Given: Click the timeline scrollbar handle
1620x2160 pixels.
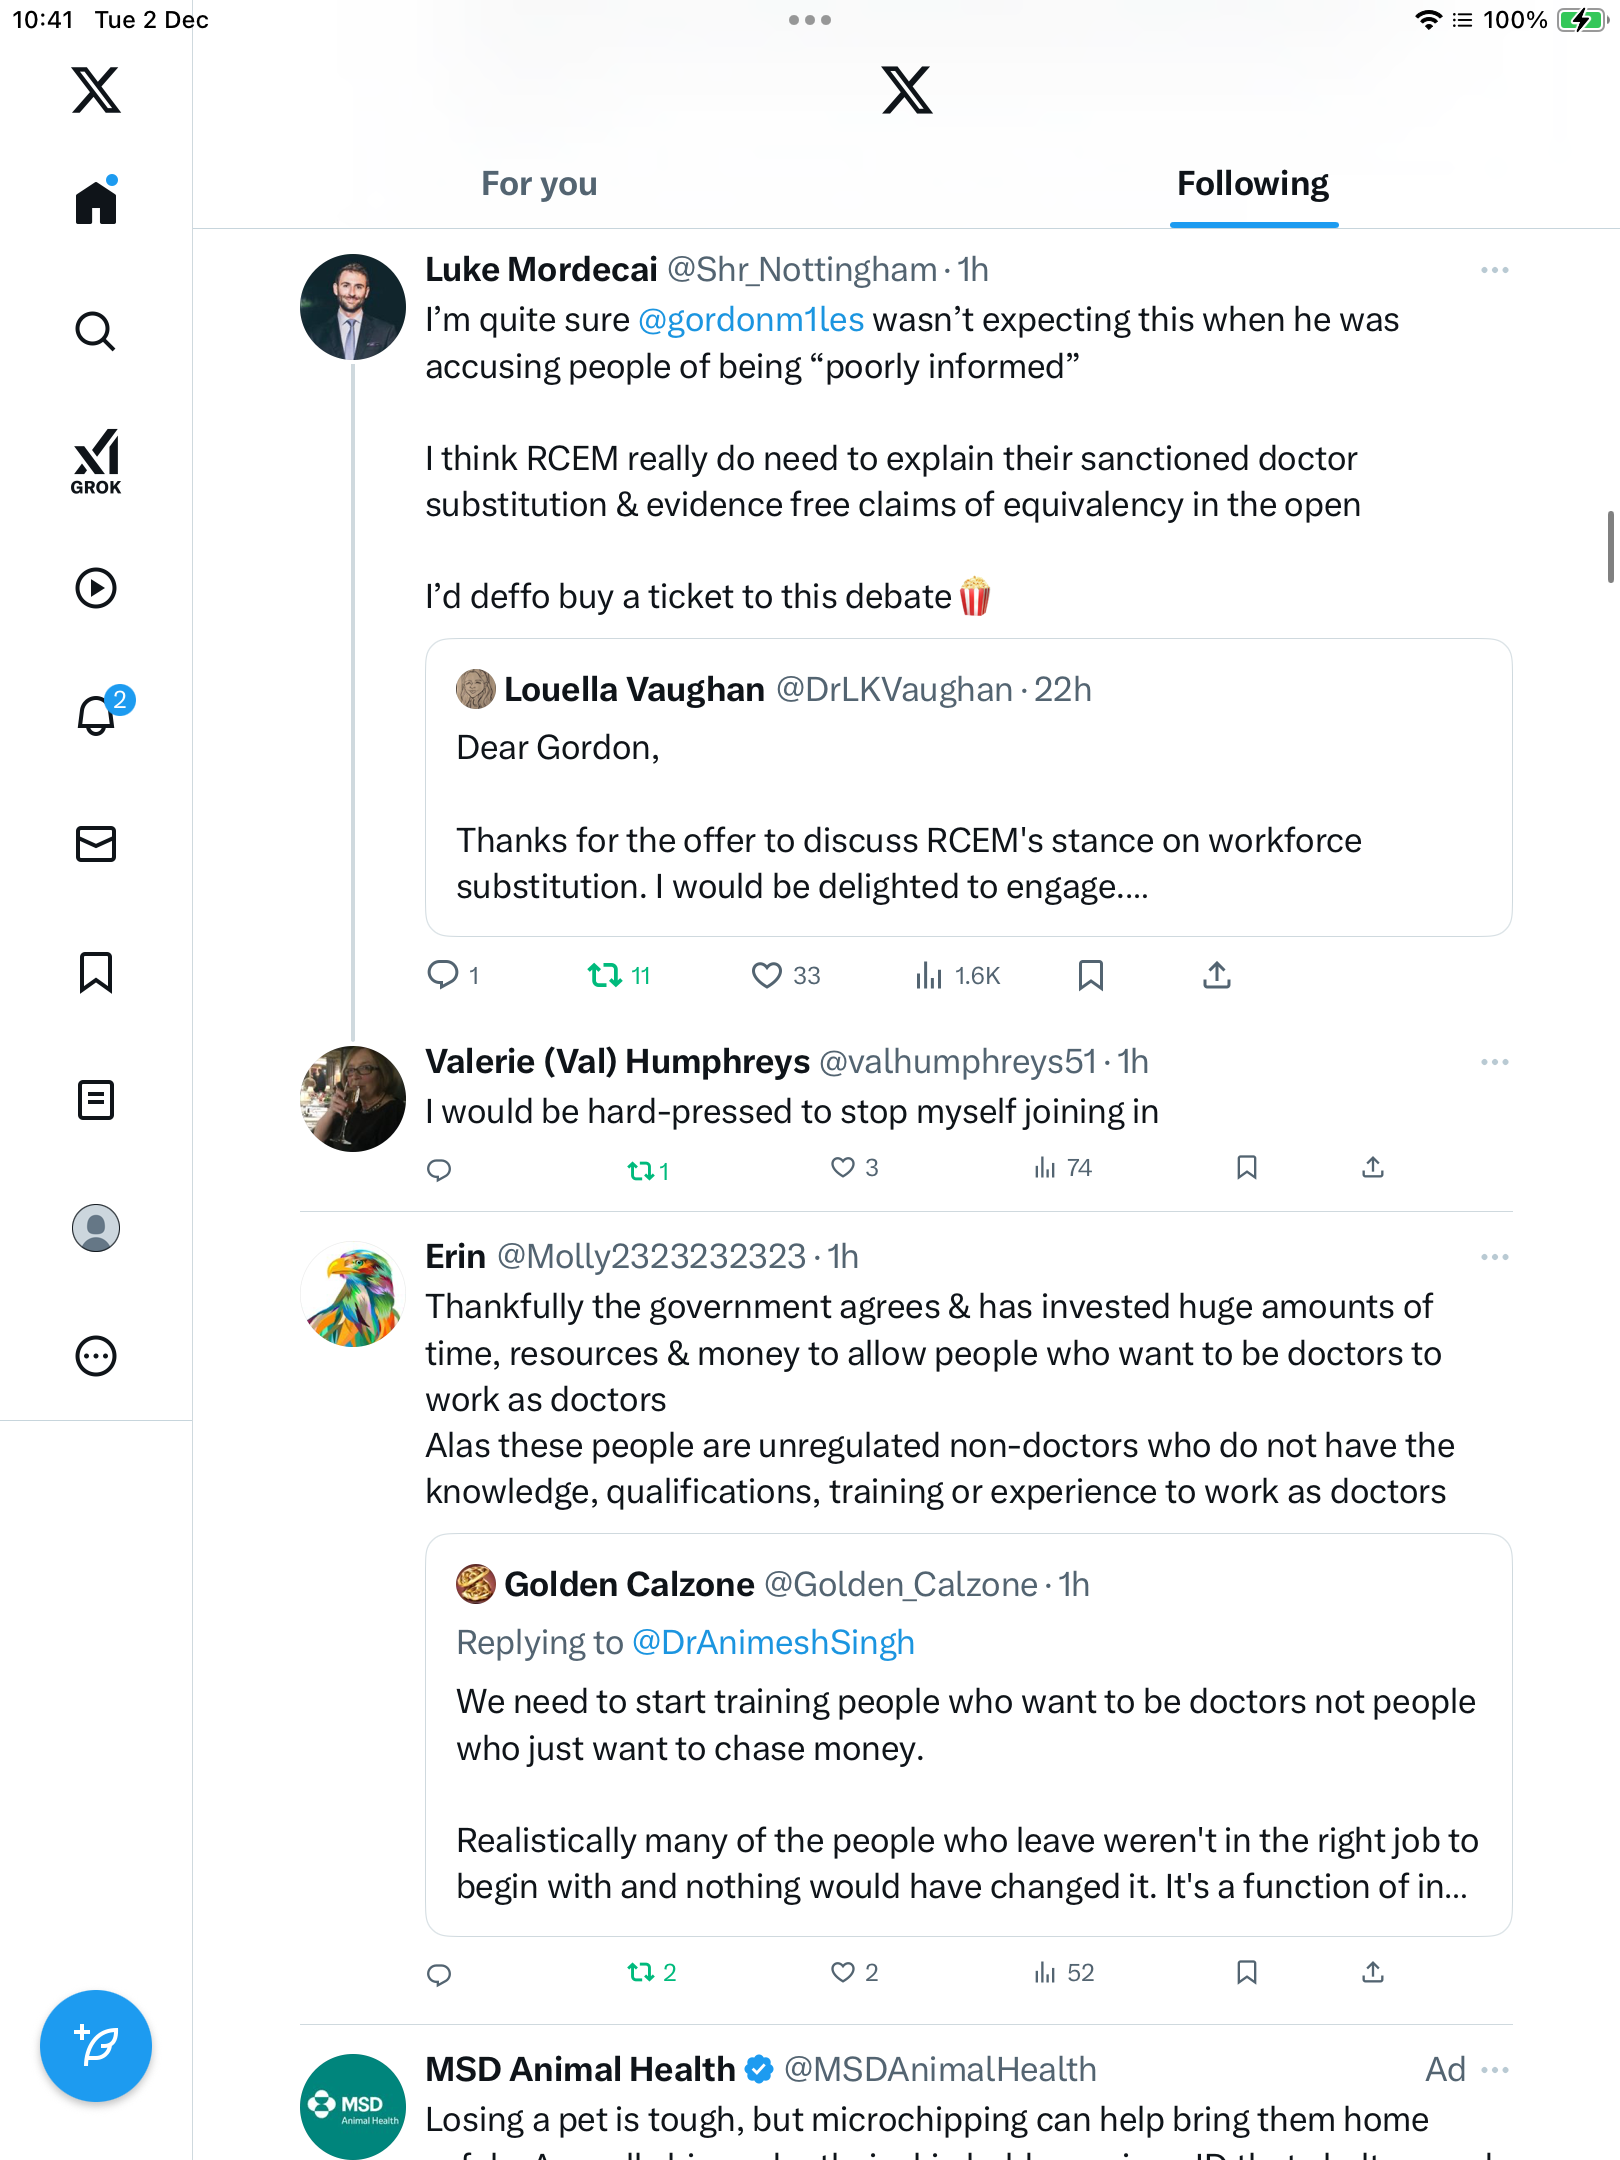Looking at the screenshot, I should [1610, 546].
